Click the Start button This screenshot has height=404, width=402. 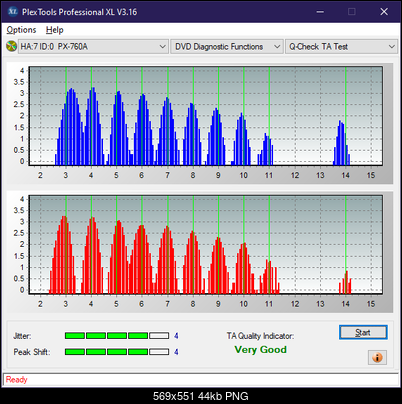pos(363,332)
